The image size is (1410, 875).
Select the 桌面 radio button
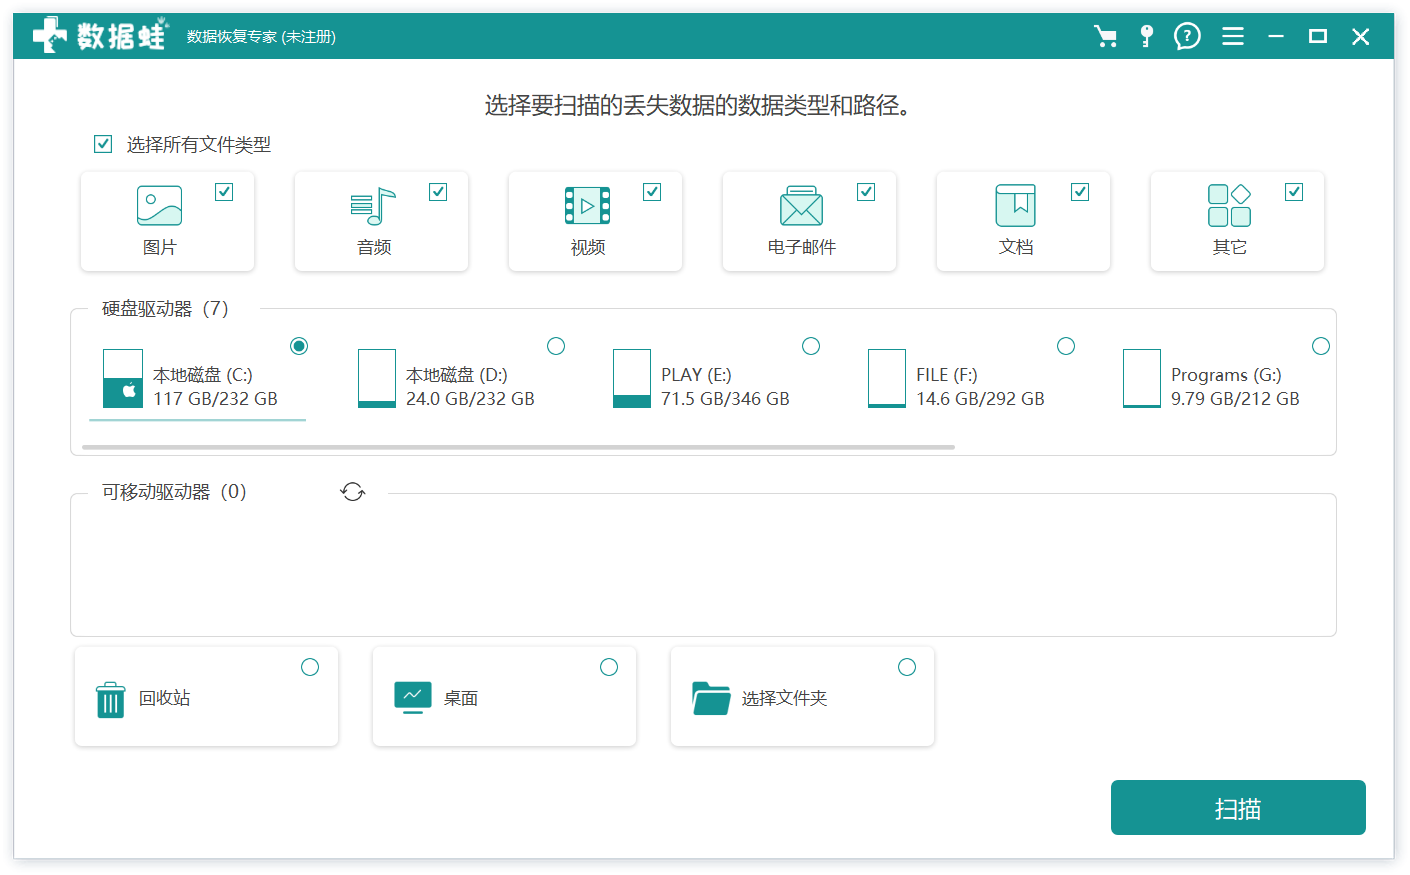click(x=609, y=667)
